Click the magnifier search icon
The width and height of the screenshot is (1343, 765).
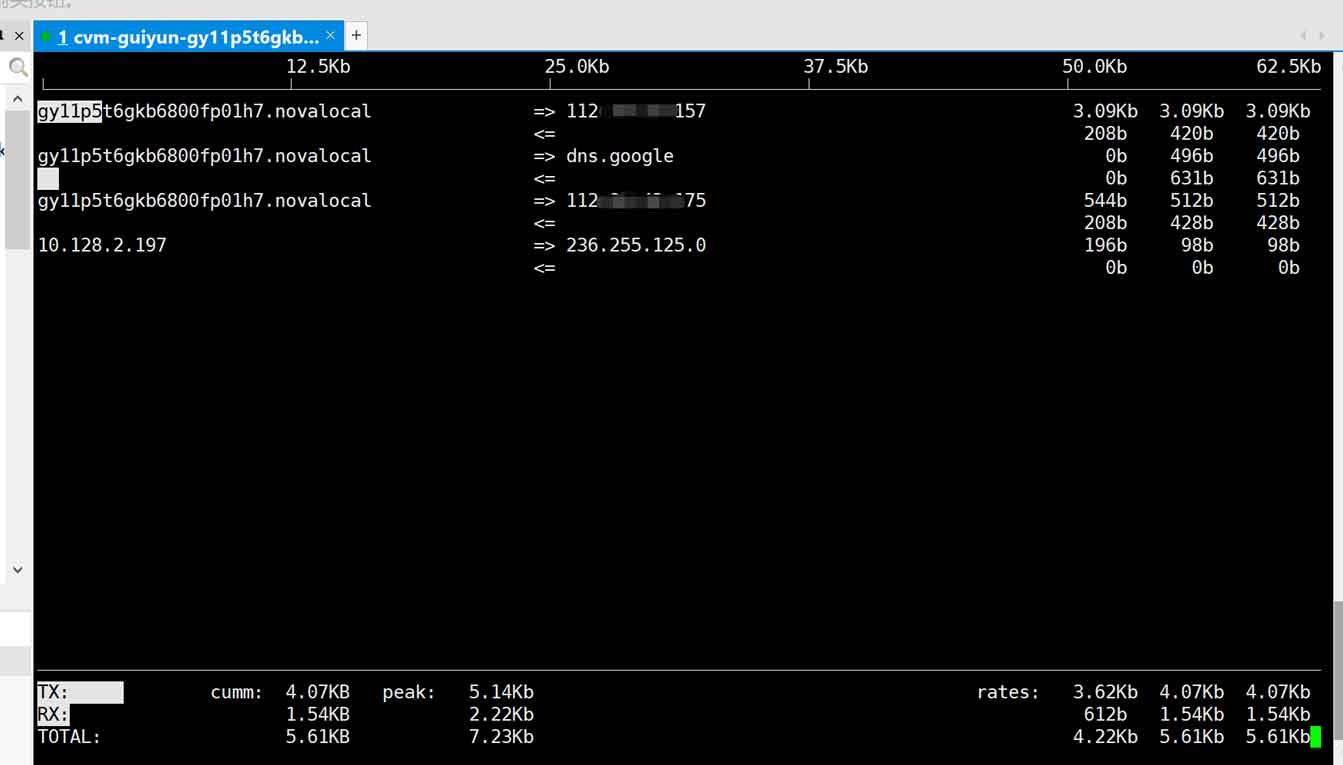click(18, 68)
